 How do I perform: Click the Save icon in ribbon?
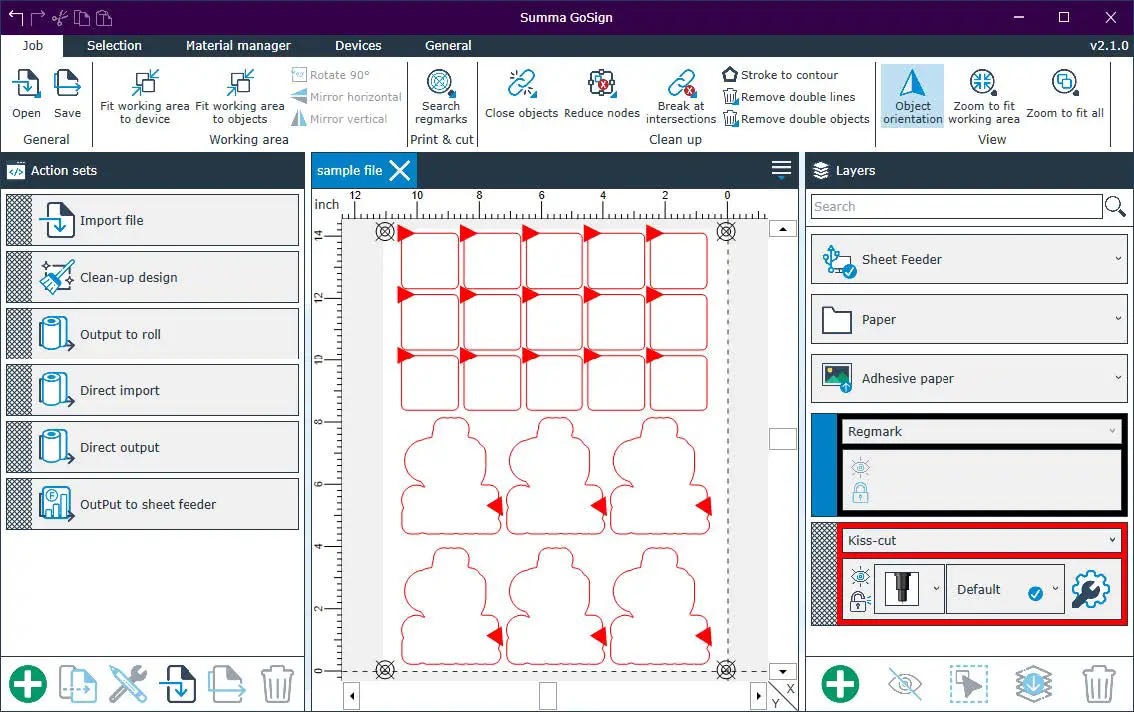[67, 83]
